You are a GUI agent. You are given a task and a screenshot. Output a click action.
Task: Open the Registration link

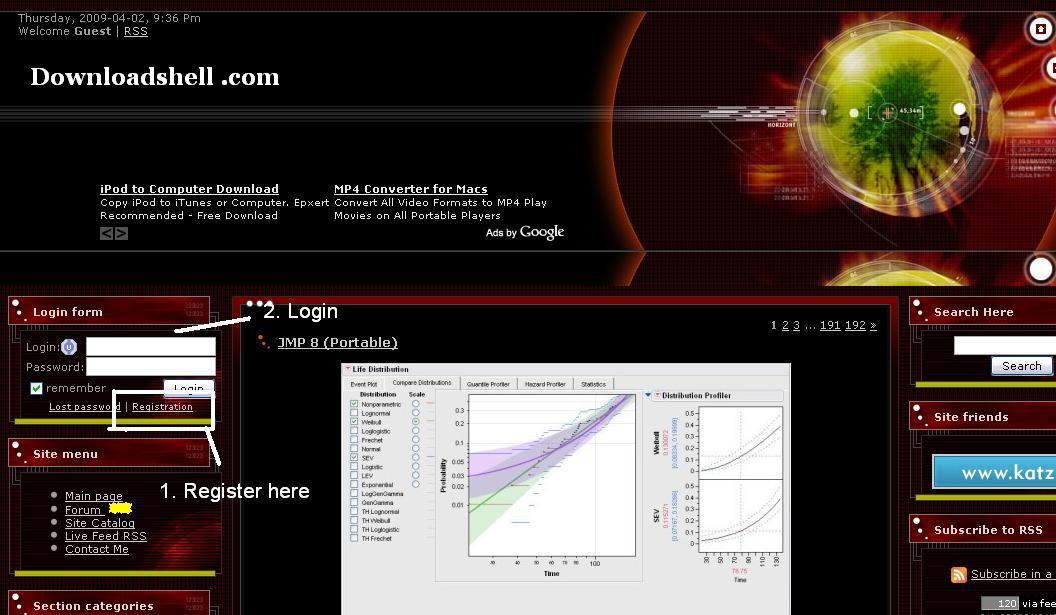point(162,407)
